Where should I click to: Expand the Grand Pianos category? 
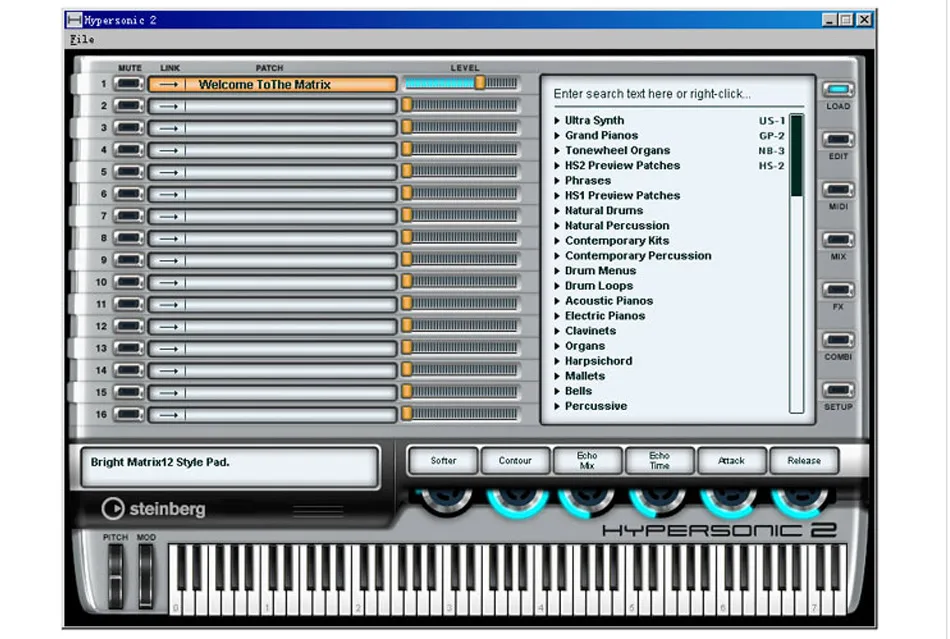pyautogui.click(x=557, y=136)
